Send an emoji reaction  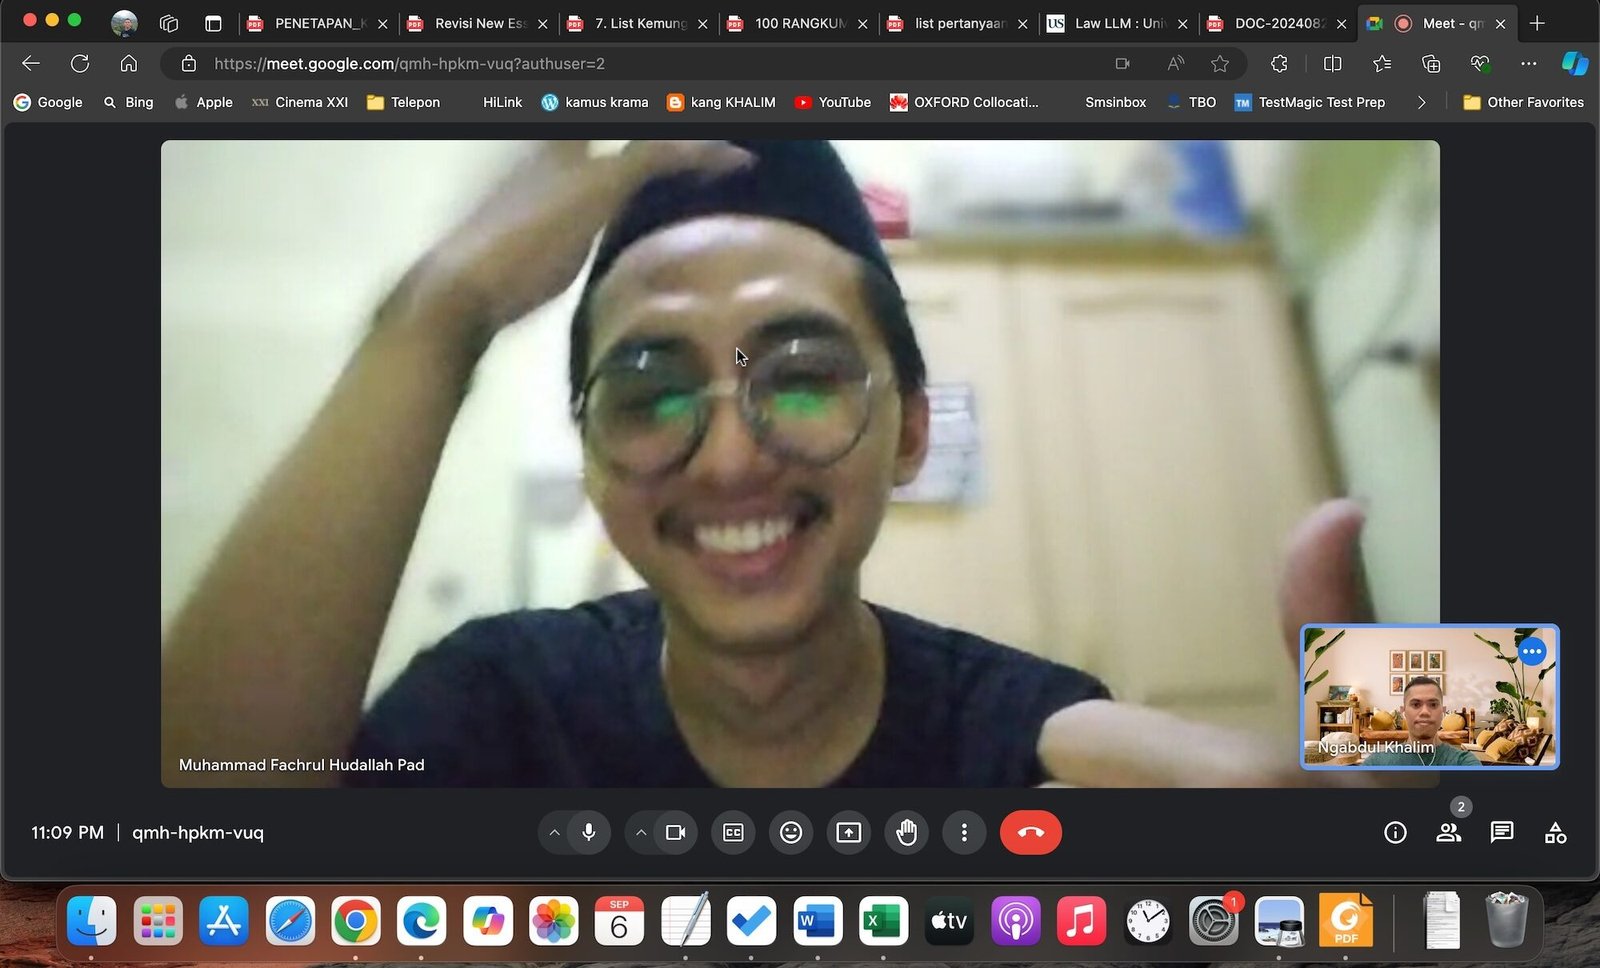click(x=790, y=832)
